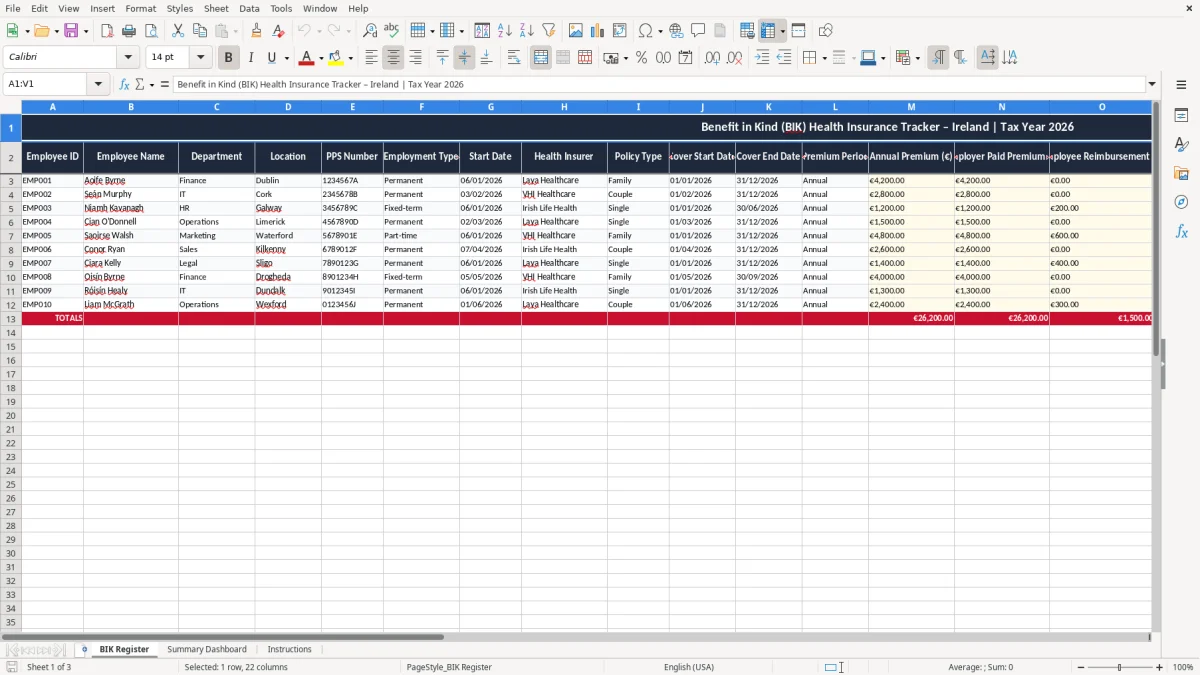Expand the formula bar
The width and height of the screenshot is (1200, 675).
point(1152,85)
